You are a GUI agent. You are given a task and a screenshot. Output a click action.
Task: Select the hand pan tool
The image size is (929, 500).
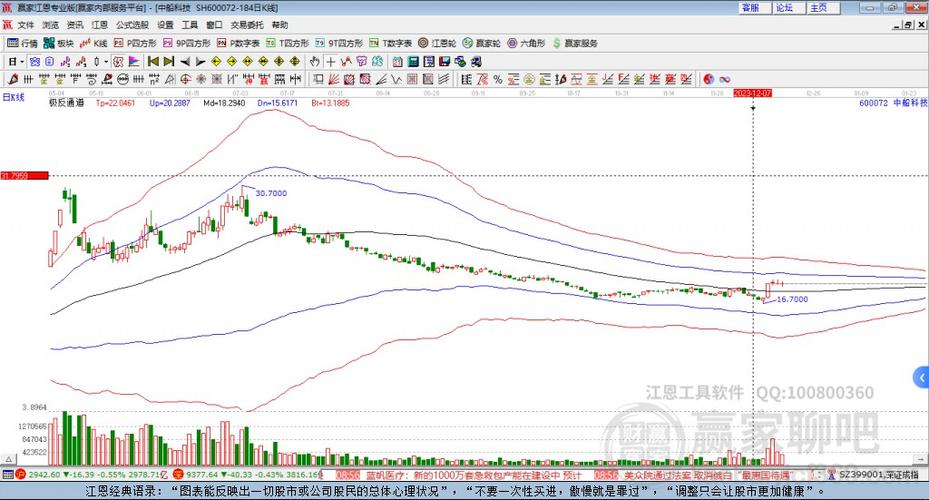(x=315, y=62)
